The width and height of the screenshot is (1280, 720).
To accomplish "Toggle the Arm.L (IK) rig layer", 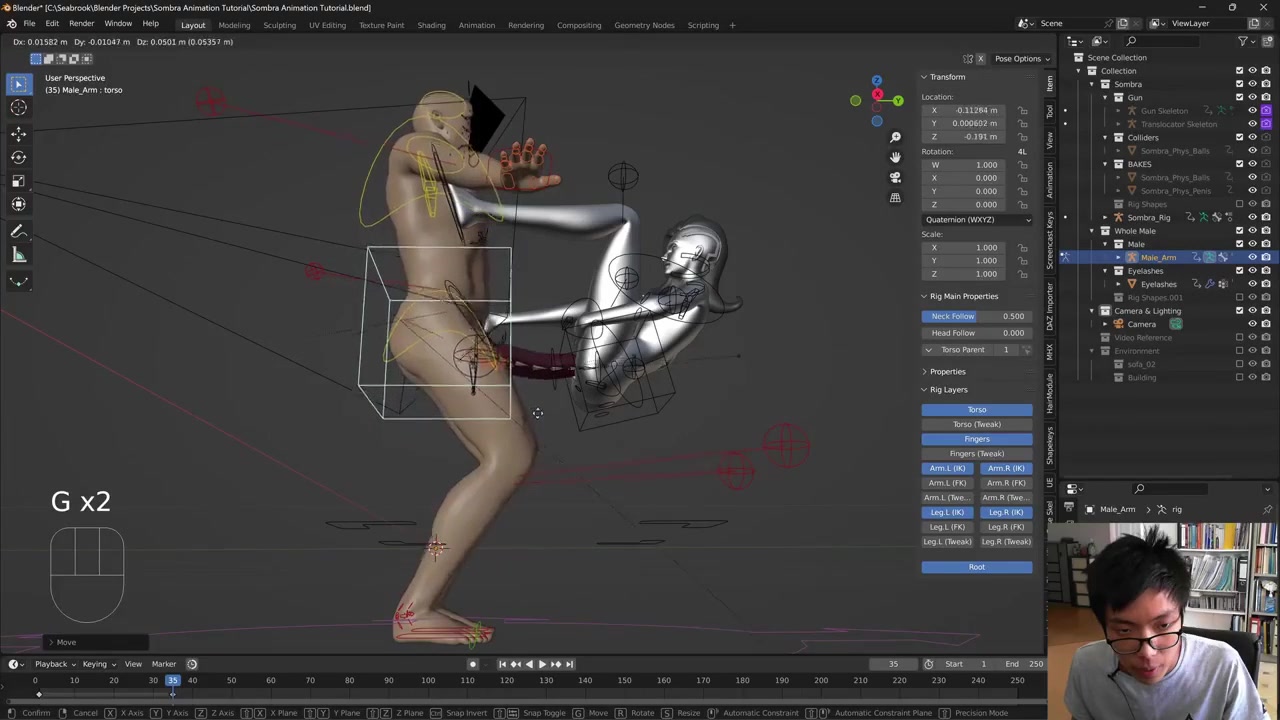I will 947,468.
